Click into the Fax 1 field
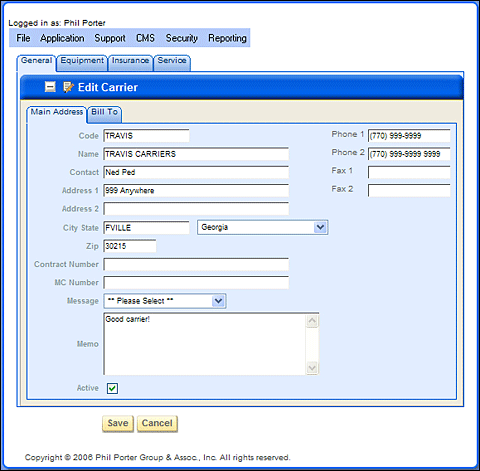The image size is (480, 471). coord(409,172)
